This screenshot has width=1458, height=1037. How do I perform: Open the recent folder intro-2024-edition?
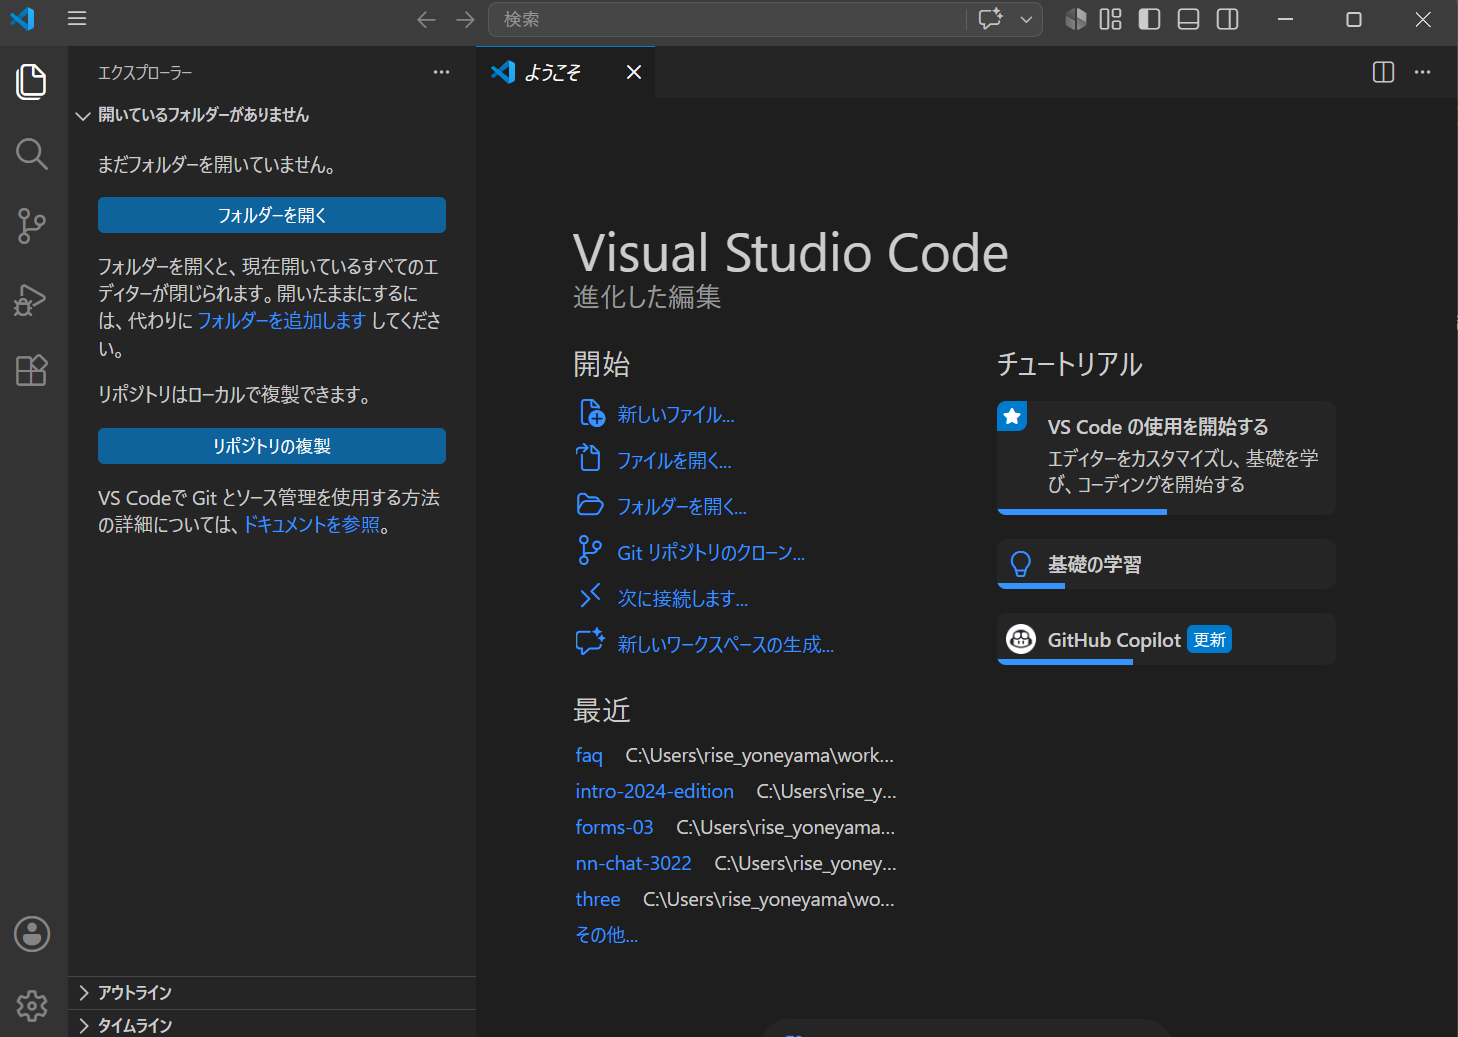tap(655, 792)
